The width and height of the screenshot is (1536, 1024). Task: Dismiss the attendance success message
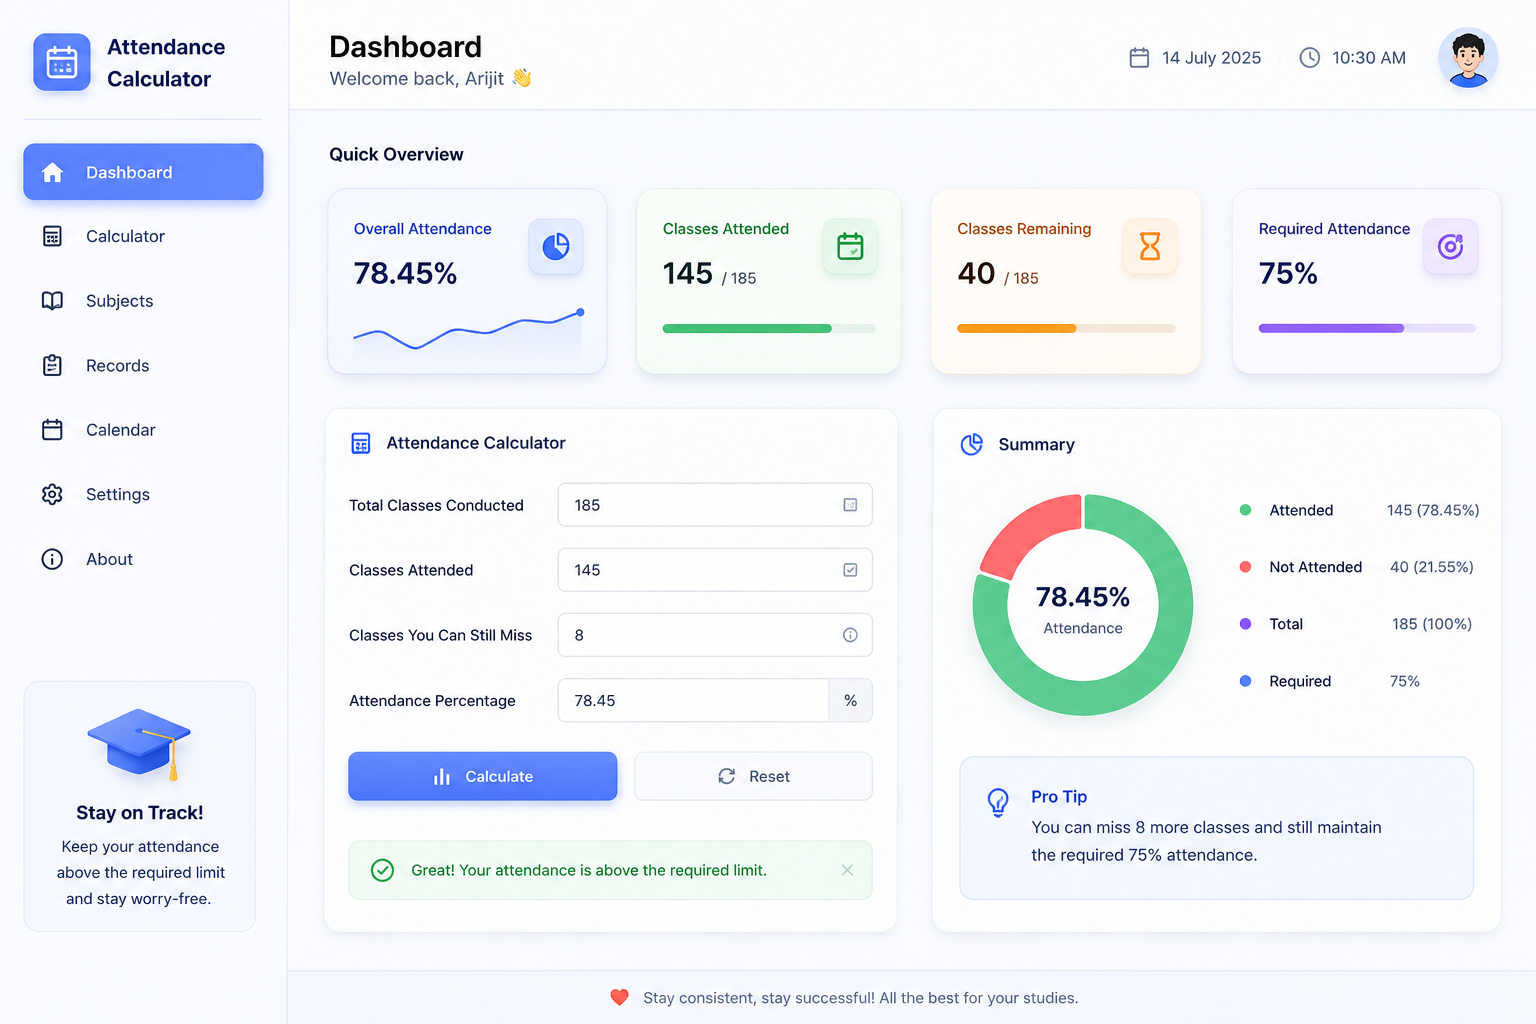coord(847,870)
